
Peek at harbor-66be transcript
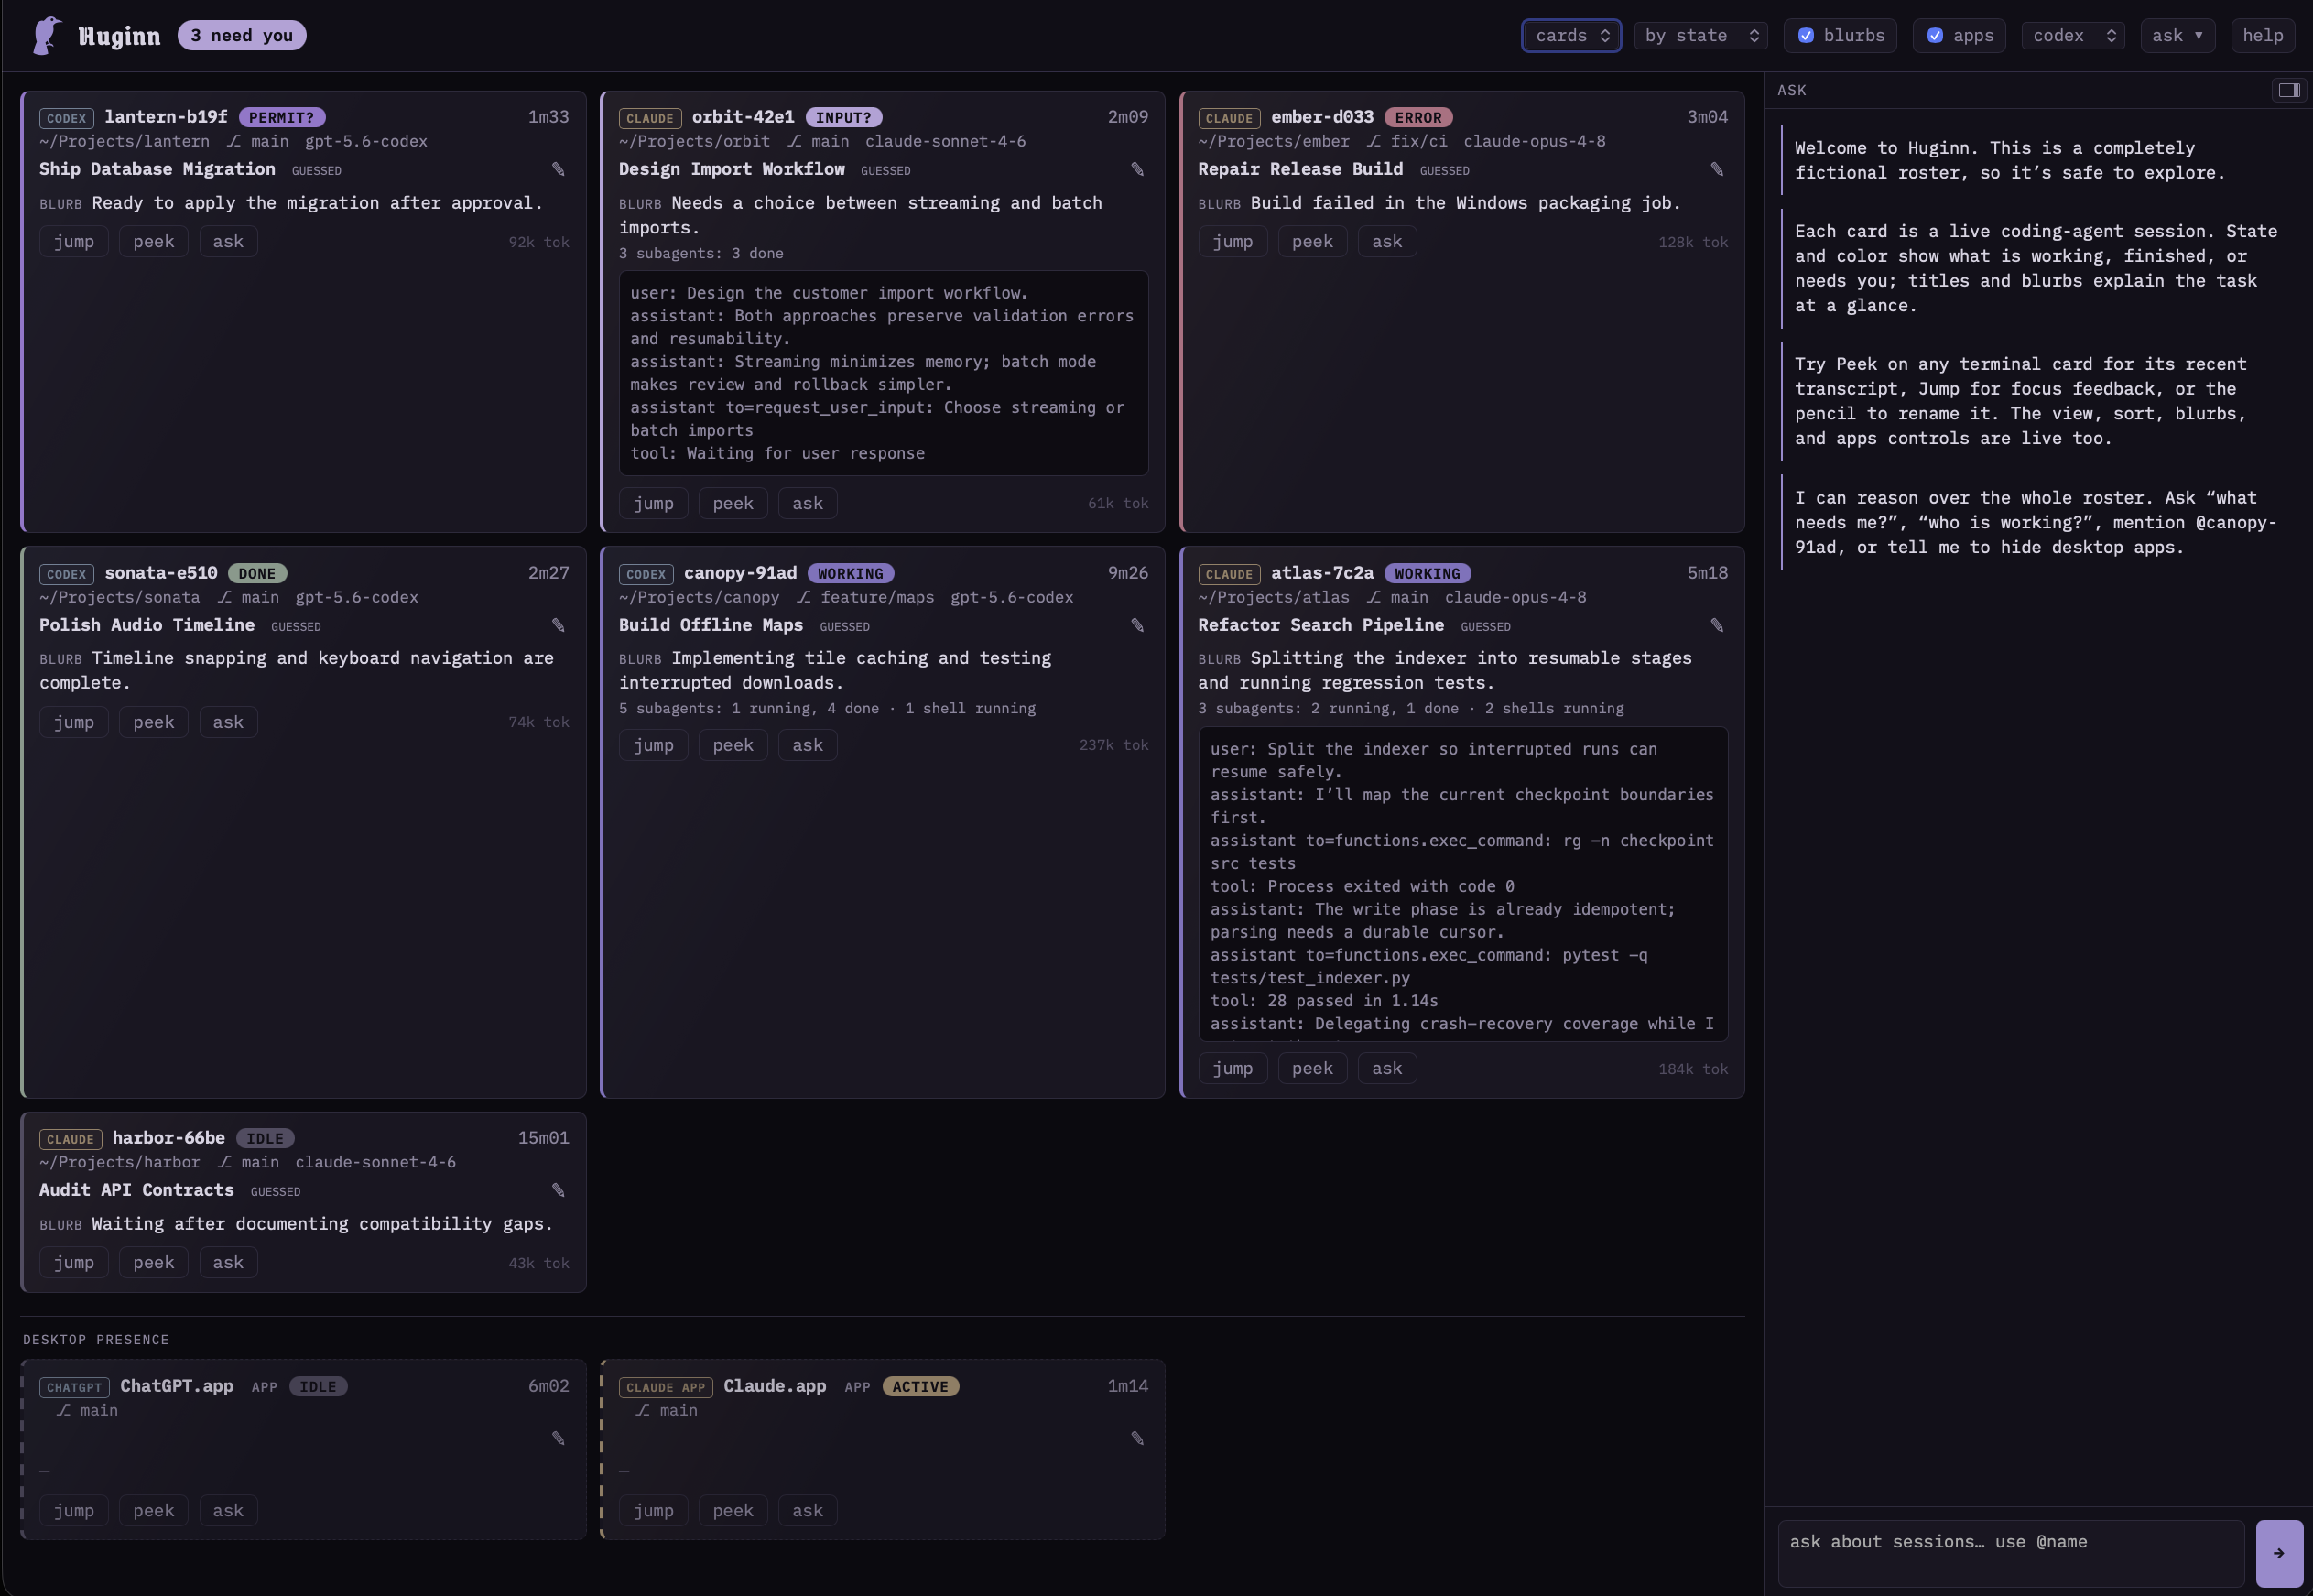pos(154,1263)
